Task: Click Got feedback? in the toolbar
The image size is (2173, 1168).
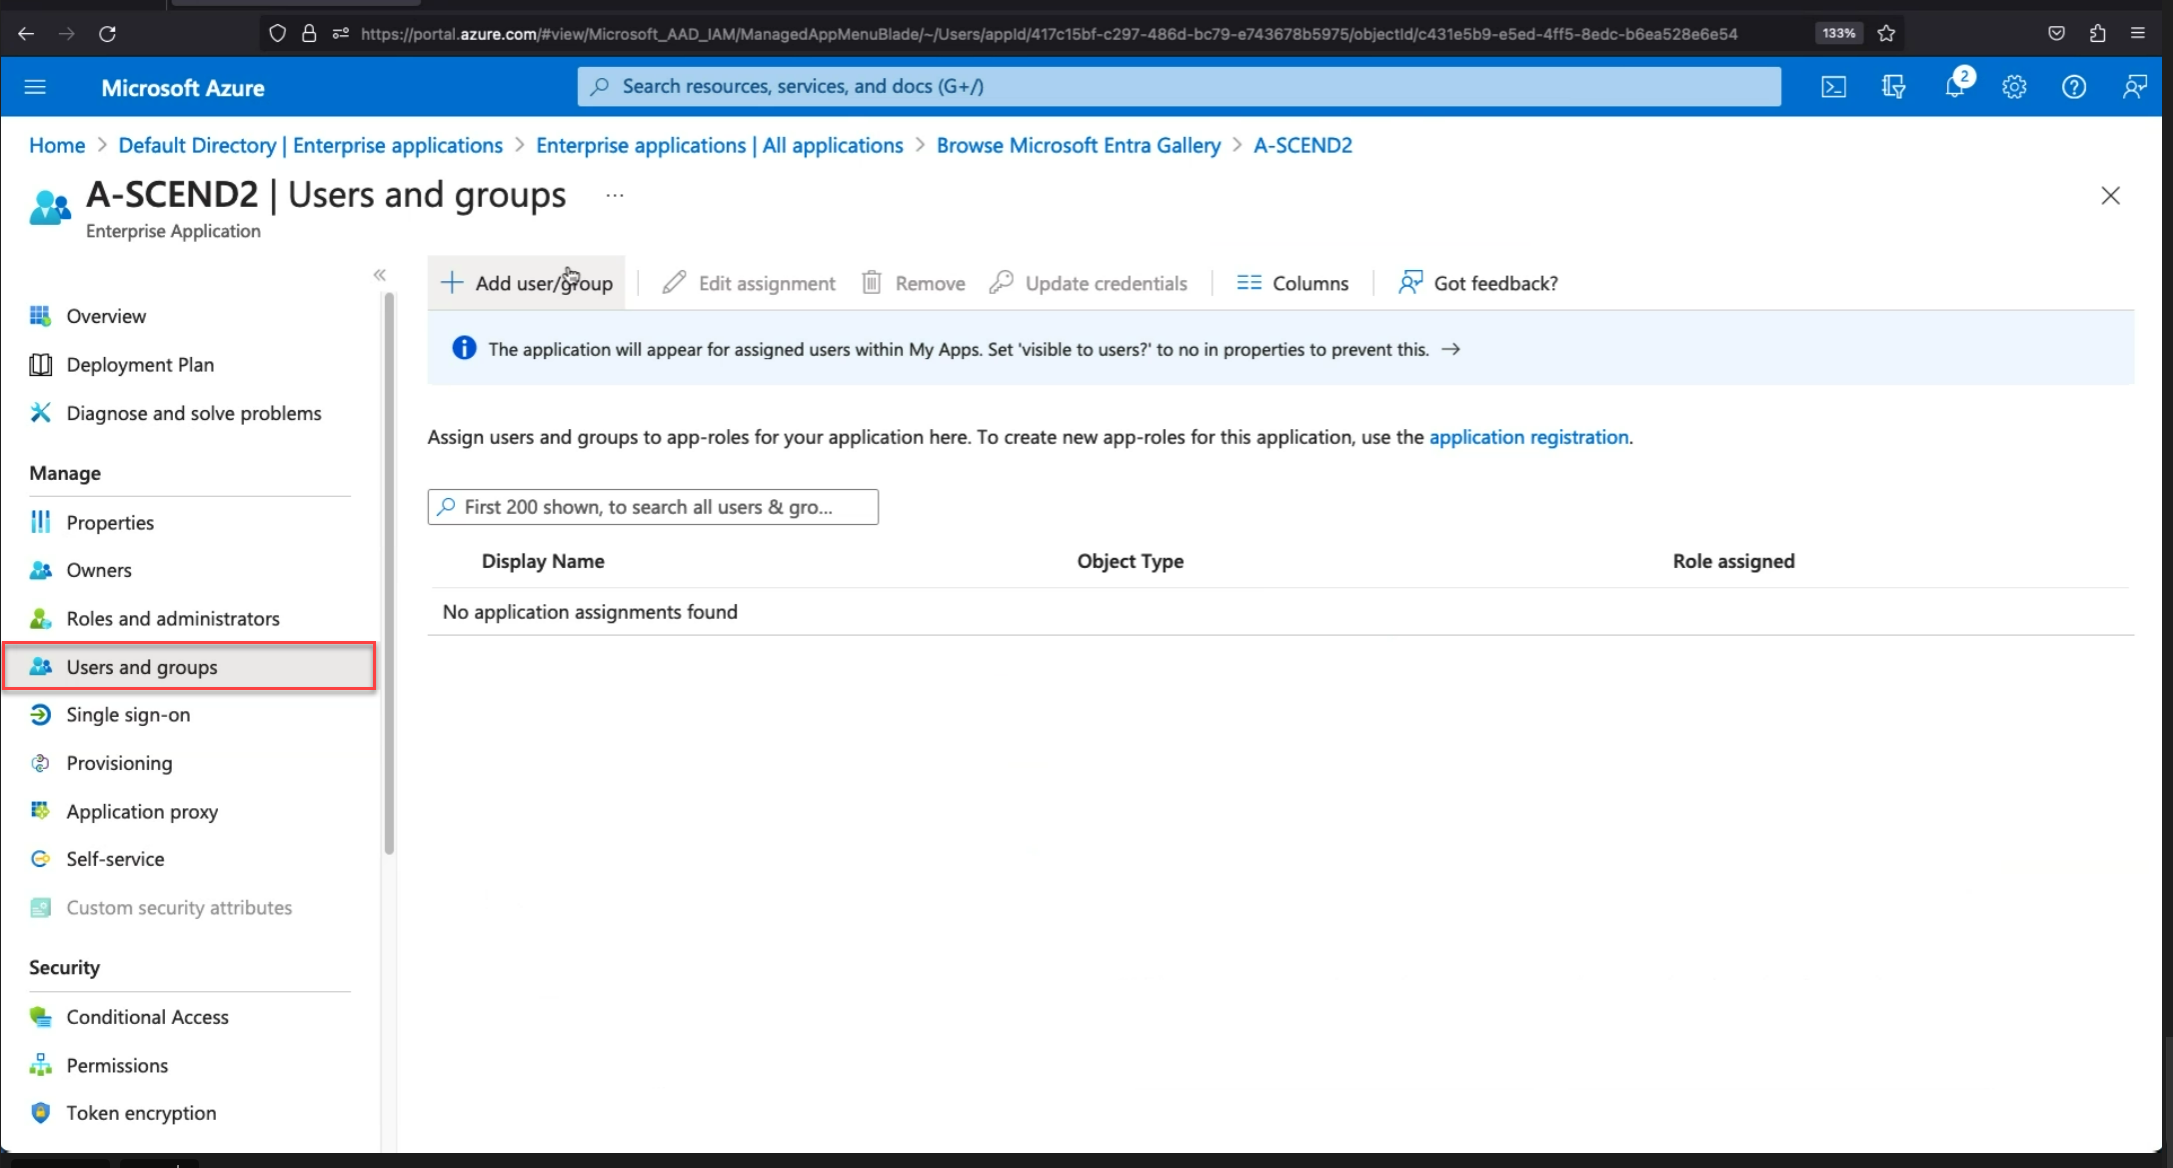Action: pyautogui.click(x=1478, y=283)
